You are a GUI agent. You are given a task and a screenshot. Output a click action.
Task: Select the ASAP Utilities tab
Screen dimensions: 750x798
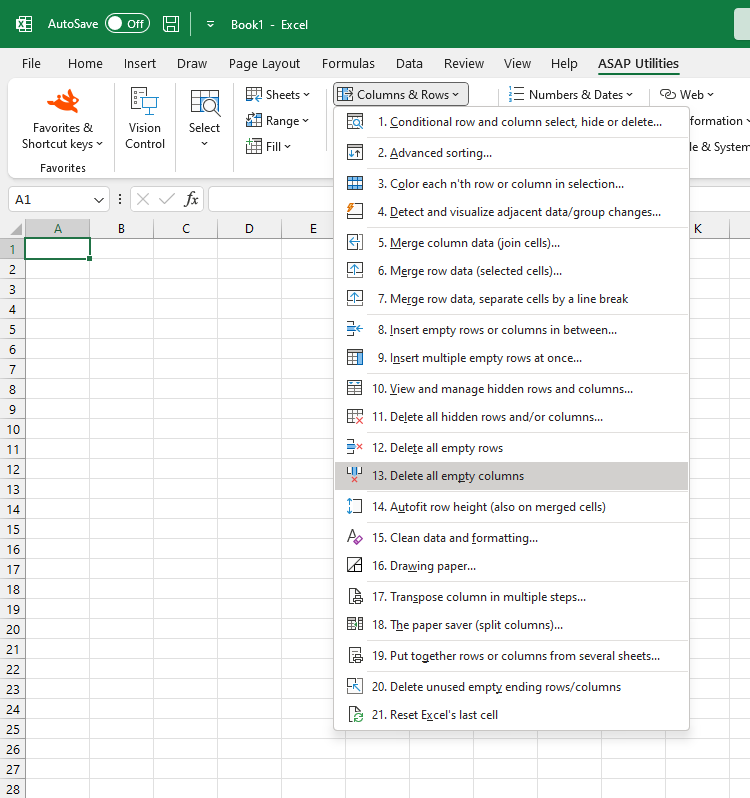pos(638,64)
